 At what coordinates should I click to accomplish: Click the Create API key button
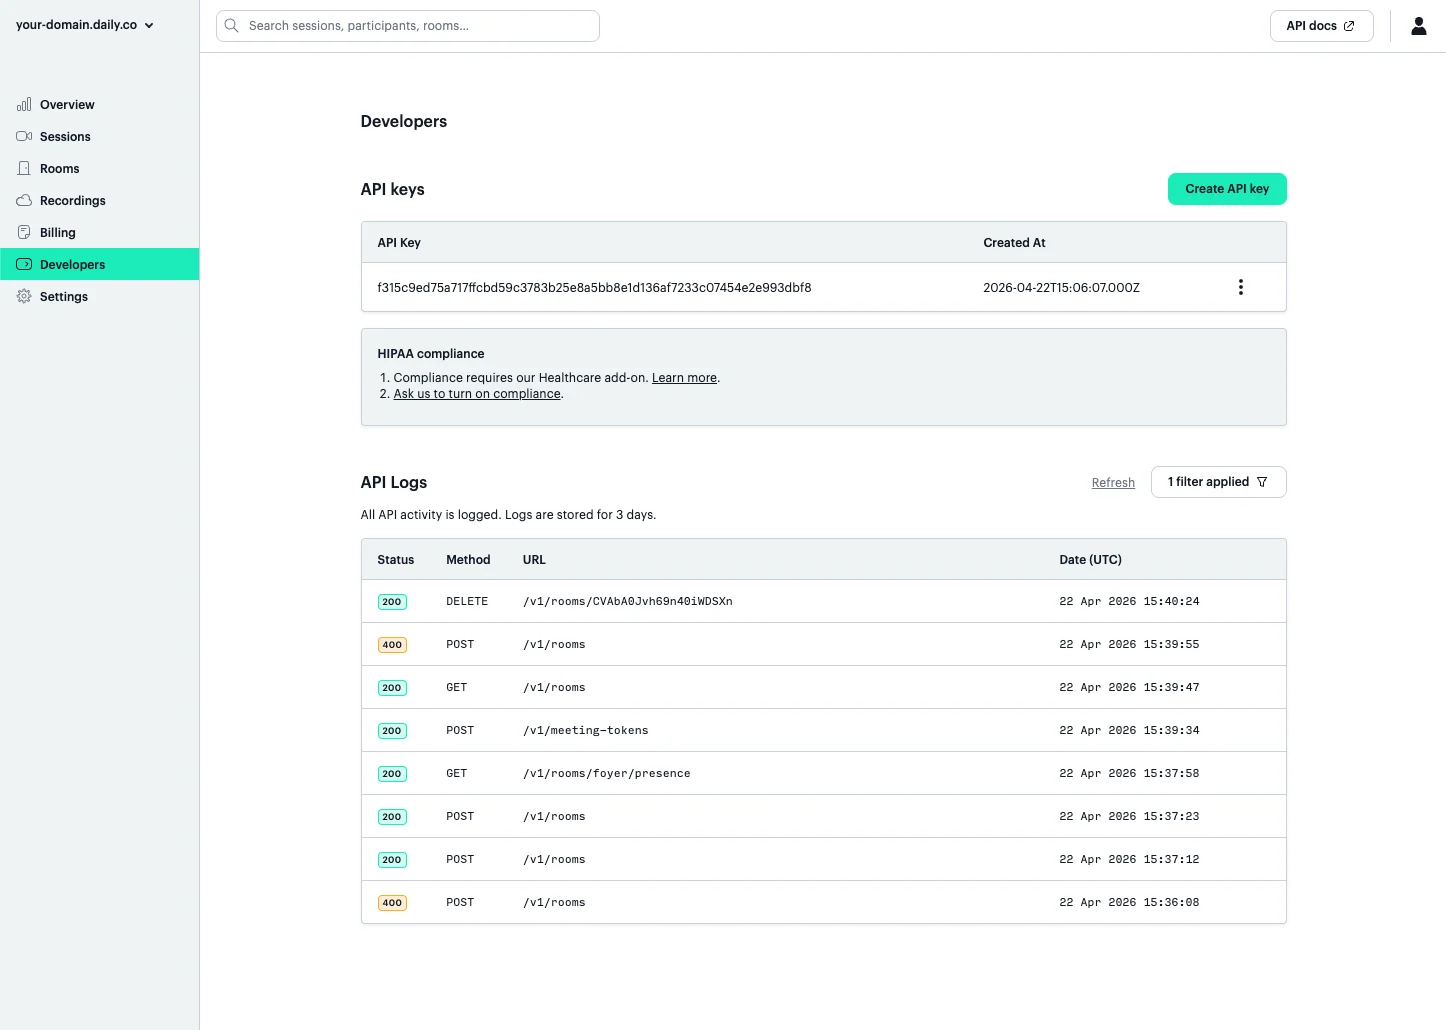(x=1227, y=189)
